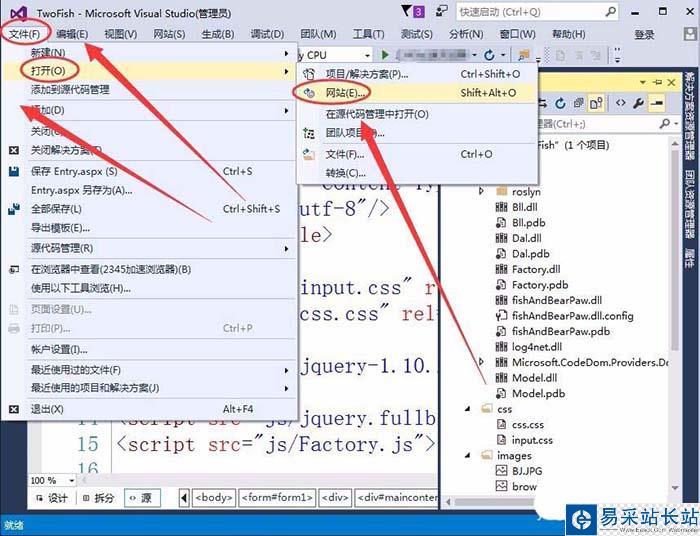Open the 文件(F) menu
Viewport: 700px width, 536px height.
25,34
